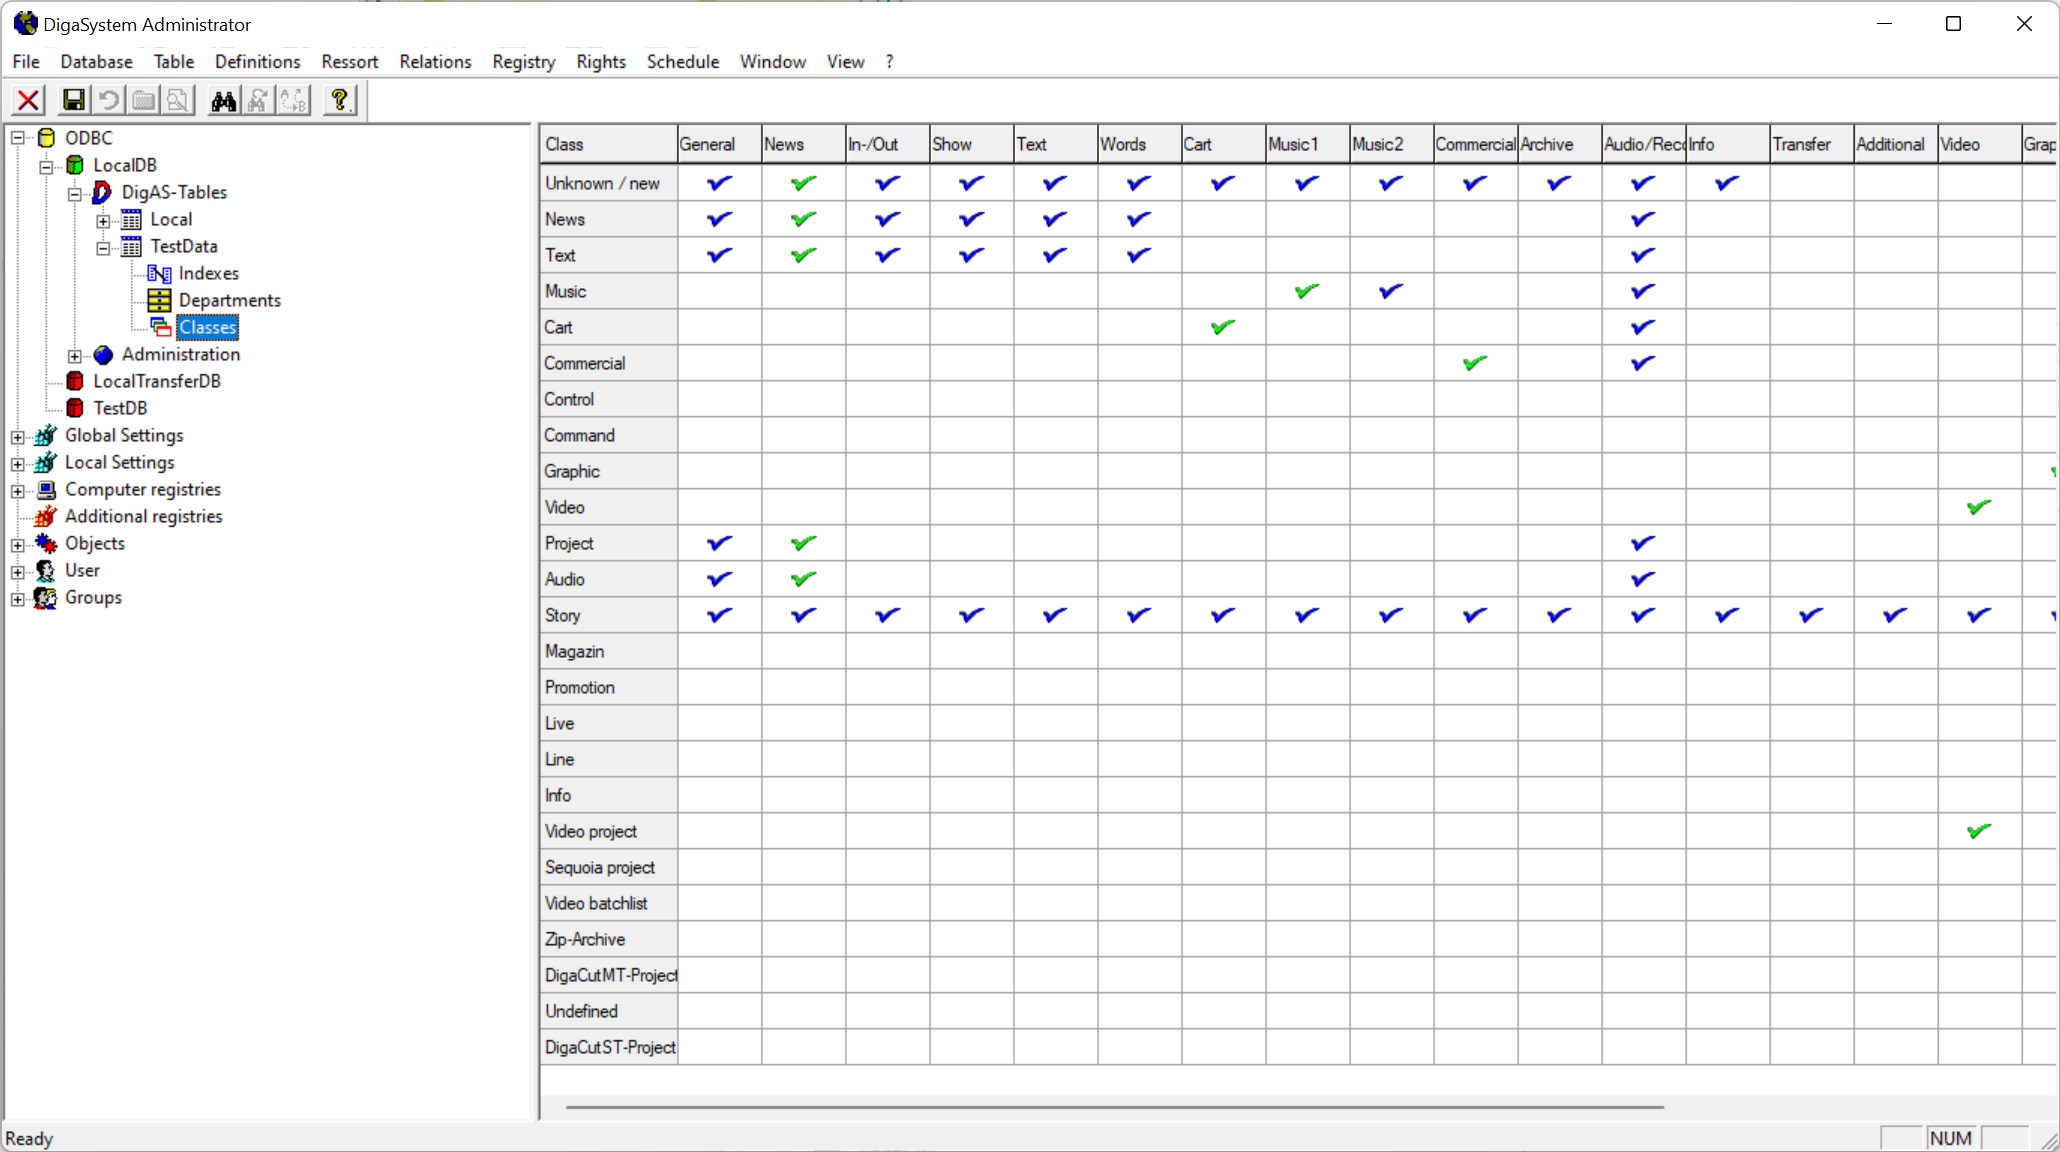
Task: Toggle the Music class Music1 checkmark
Action: pyautogui.click(x=1306, y=291)
